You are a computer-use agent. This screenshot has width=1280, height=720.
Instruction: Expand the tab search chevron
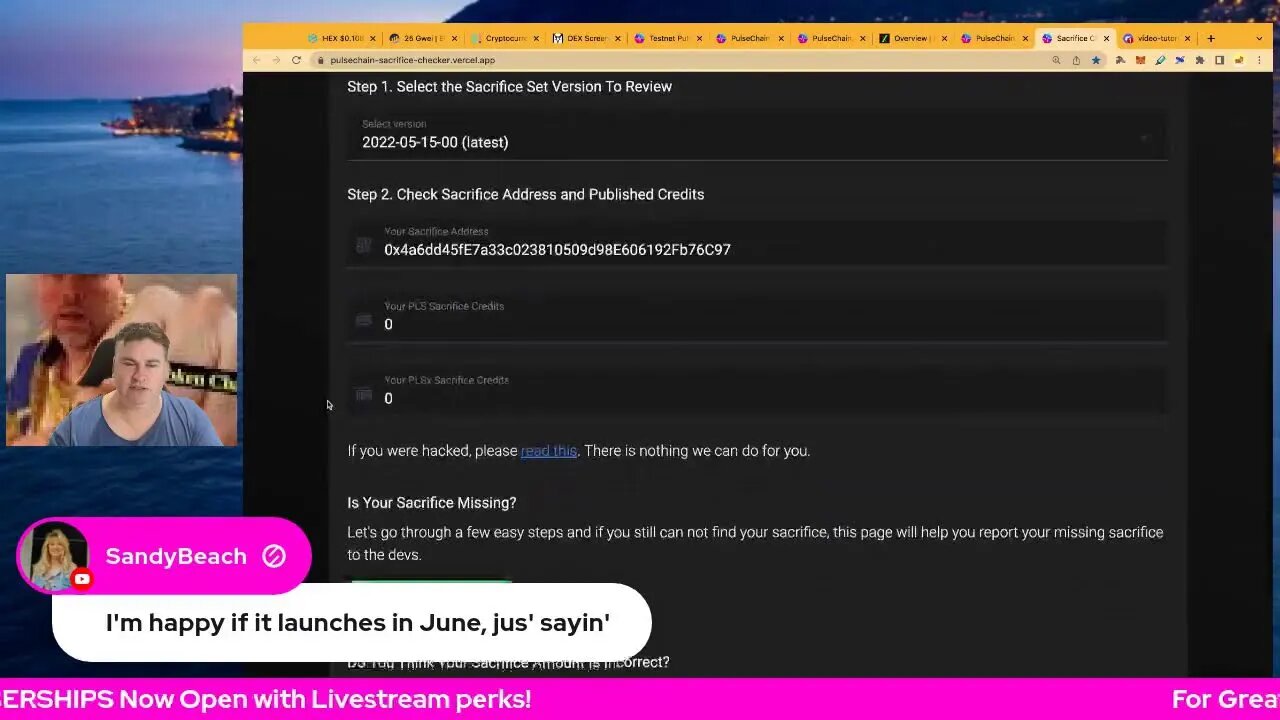[x=1260, y=38]
